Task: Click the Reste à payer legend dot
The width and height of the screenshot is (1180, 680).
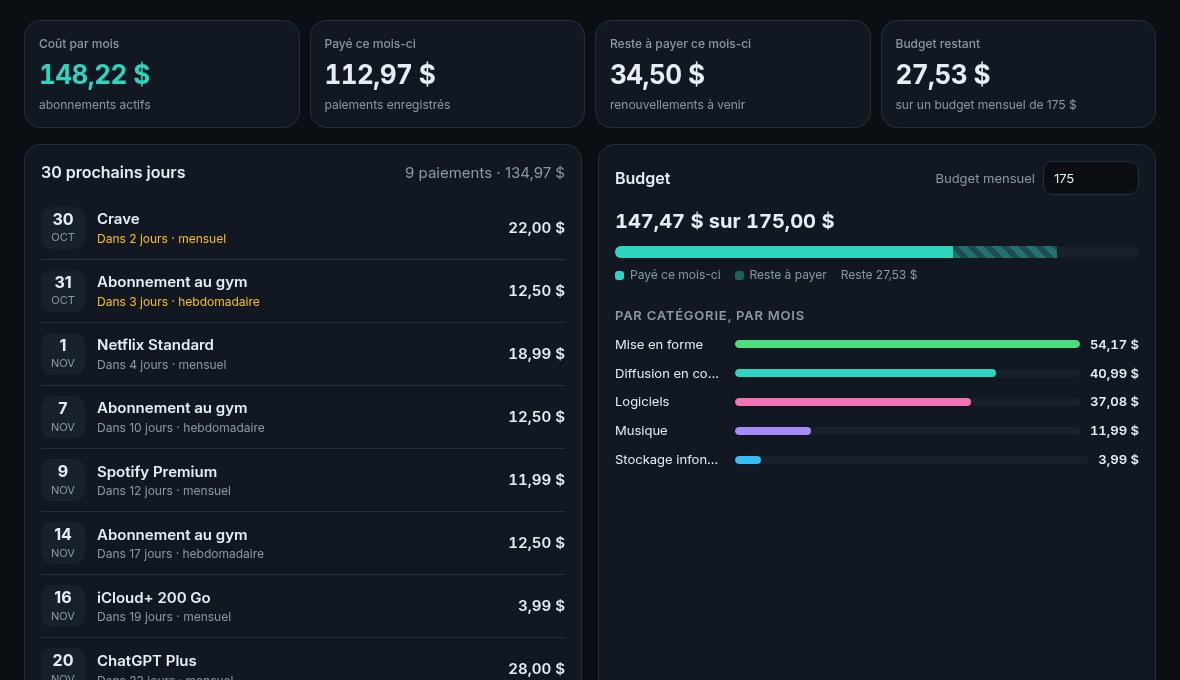Action: [x=739, y=275]
